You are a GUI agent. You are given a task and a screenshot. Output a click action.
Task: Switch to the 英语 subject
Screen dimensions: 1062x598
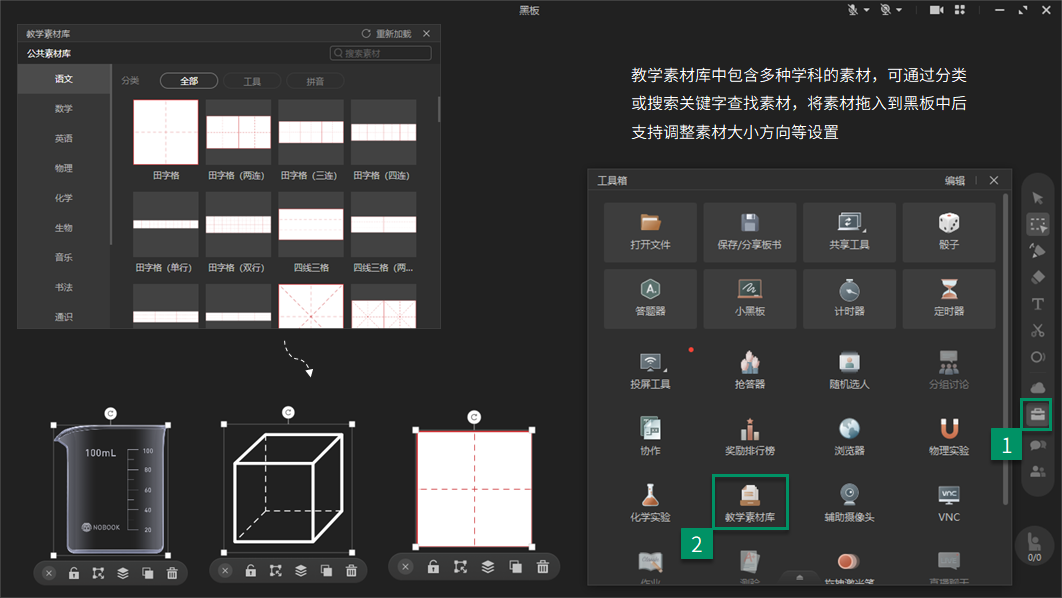point(64,138)
